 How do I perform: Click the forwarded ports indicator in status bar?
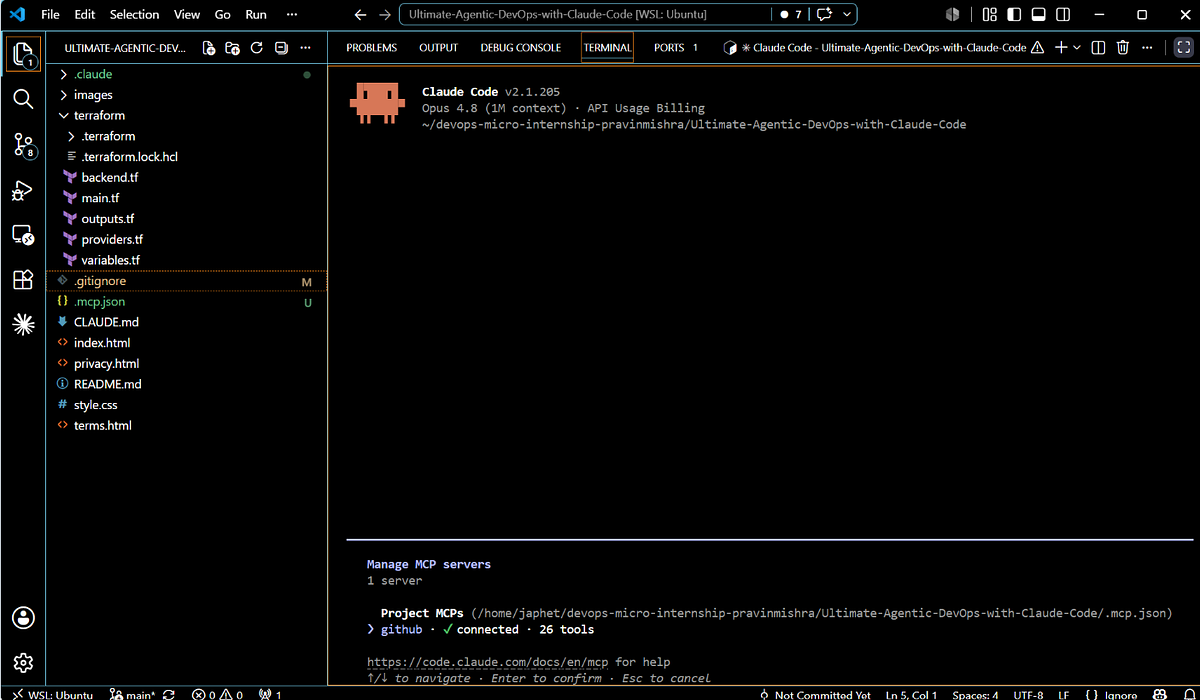[270, 694]
